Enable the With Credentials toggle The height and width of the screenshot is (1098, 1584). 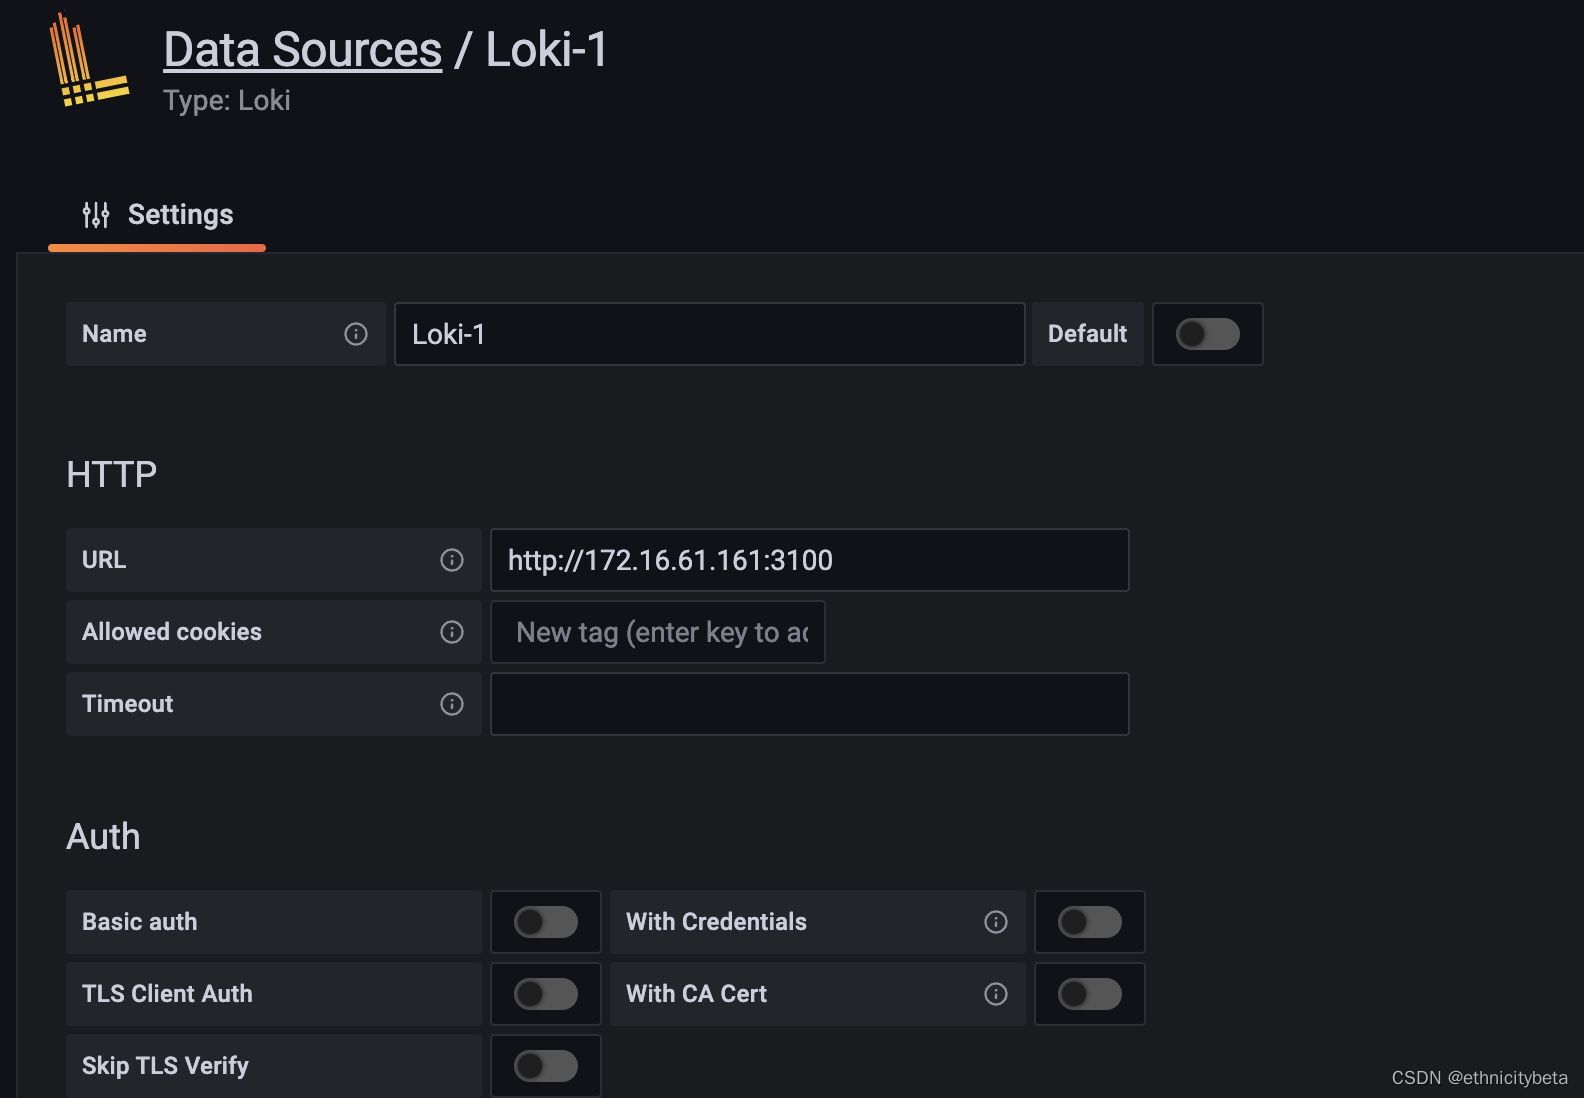(1089, 922)
